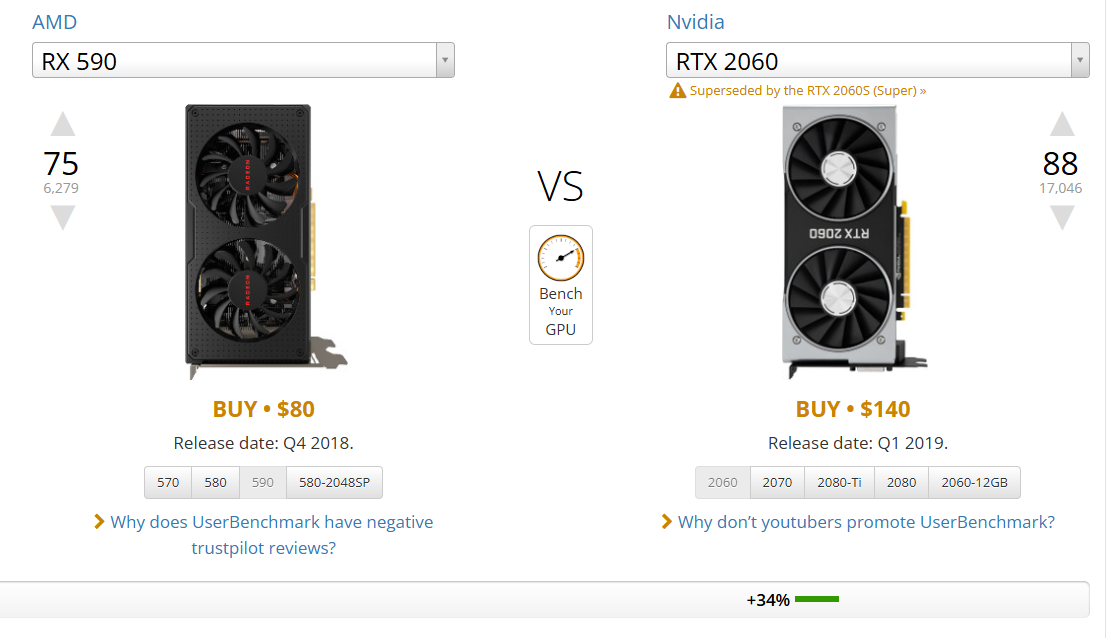The width and height of the screenshot is (1106, 638).
Task: Click the chevron beside the youtubers question
Action: pos(666,521)
